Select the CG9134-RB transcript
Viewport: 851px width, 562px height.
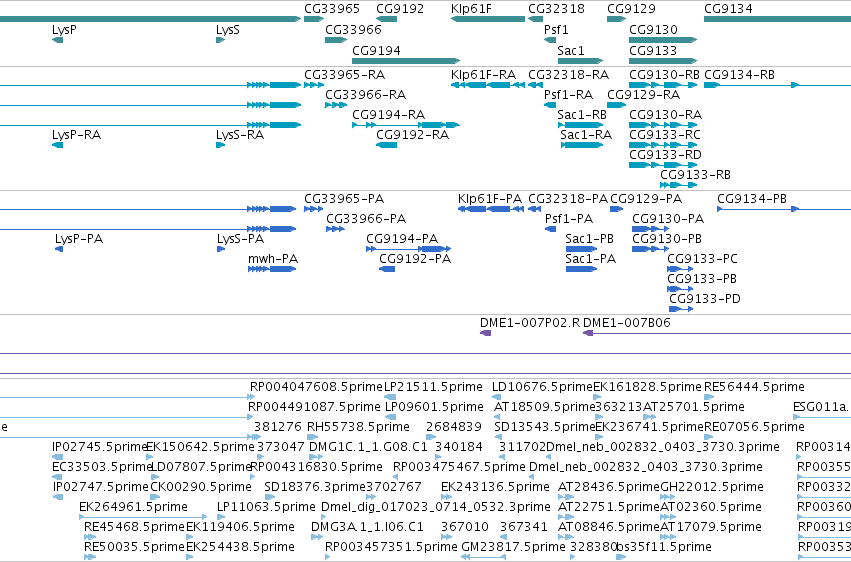coord(777,85)
